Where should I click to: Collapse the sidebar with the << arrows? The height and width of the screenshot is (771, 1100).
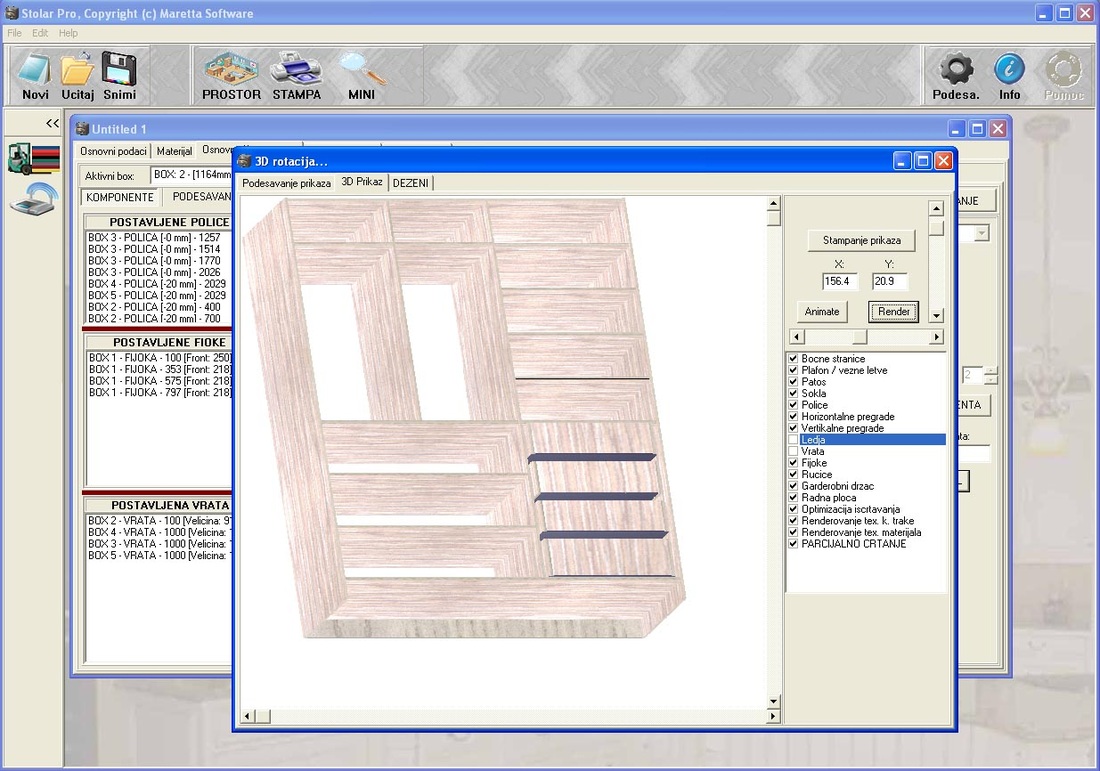coord(52,123)
